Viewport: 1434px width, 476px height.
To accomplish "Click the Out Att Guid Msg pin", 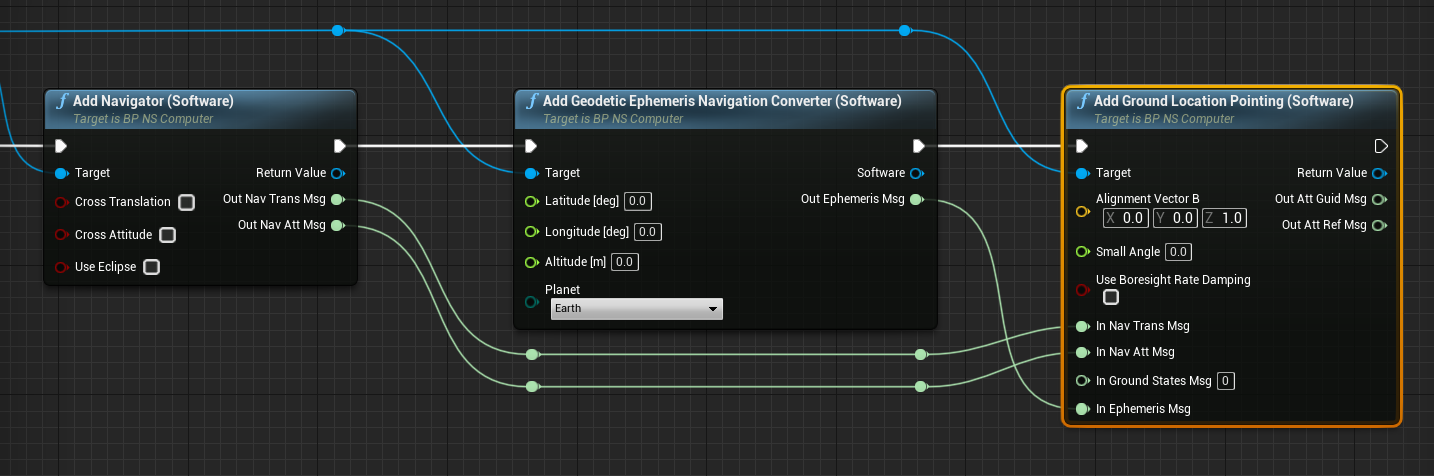I will [x=1380, y=199].
